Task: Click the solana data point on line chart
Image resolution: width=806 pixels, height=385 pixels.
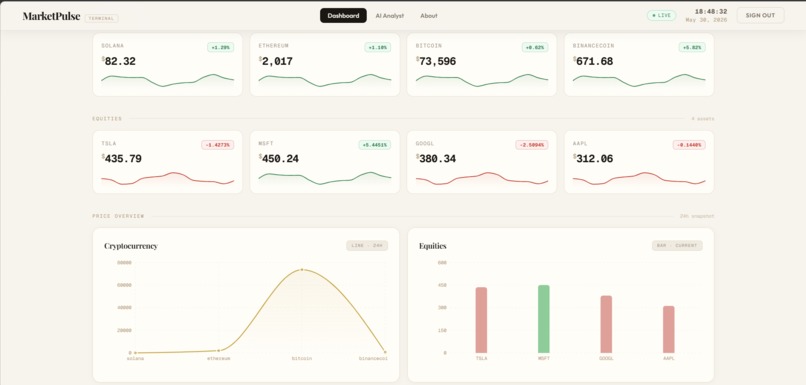Action: click(x=135, y=353)
